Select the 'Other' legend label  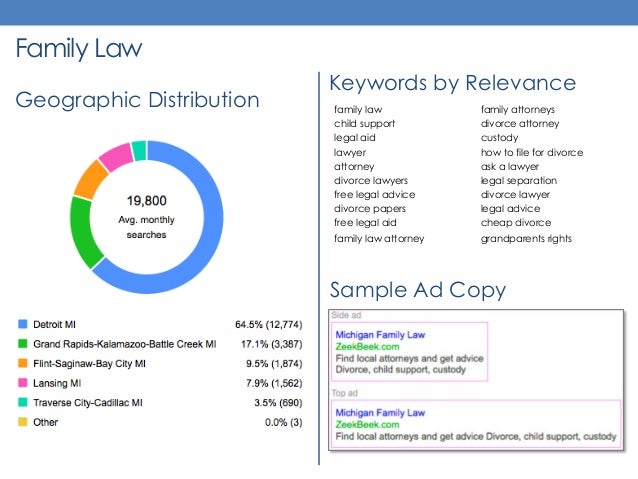[x=46, y=422]
